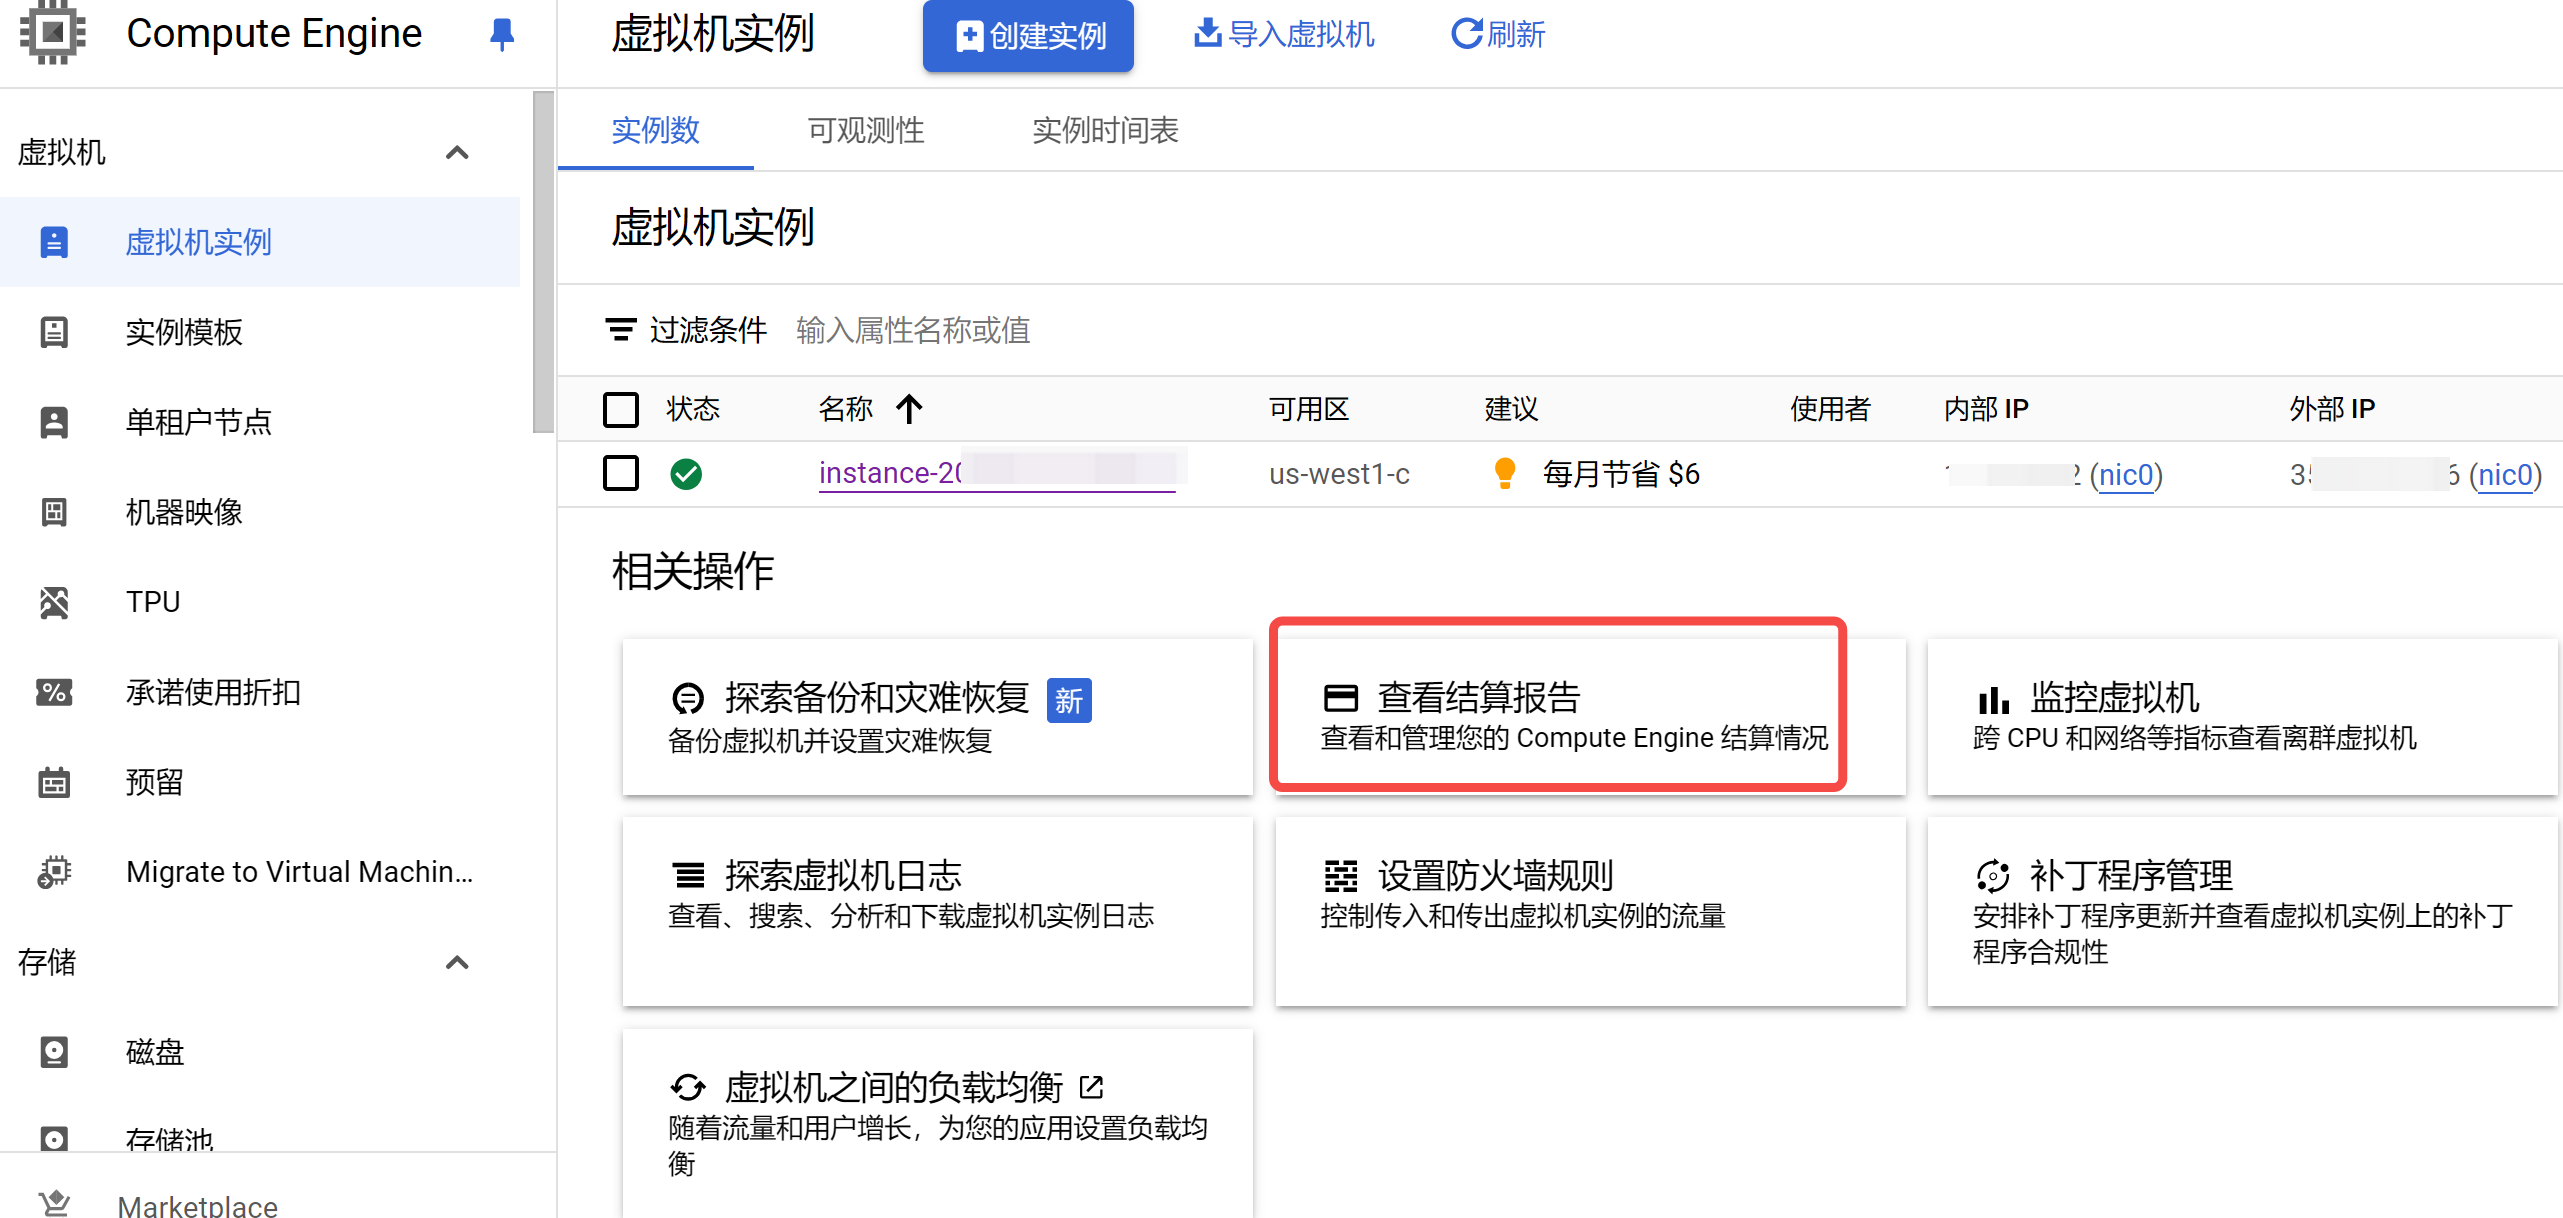
Task: Open the 实例时间表 tab
Action: coord(1105,130)
